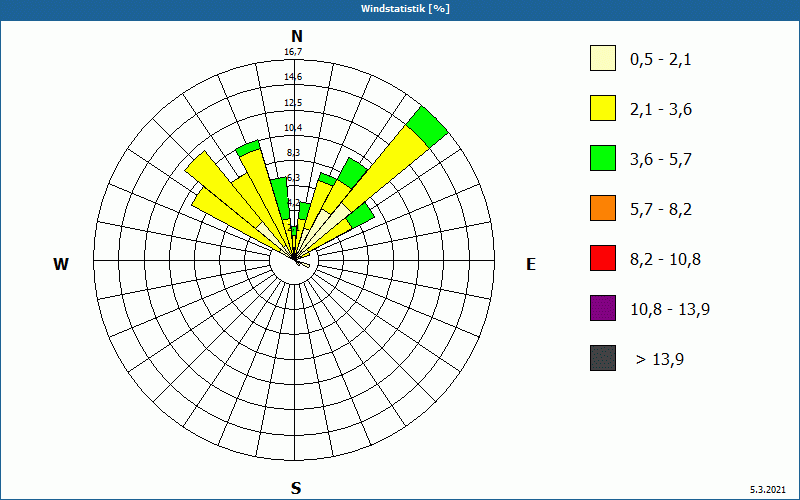800x500 pixels.
Task: Click the 12,5 radial axis value
Action: point(293,103)
